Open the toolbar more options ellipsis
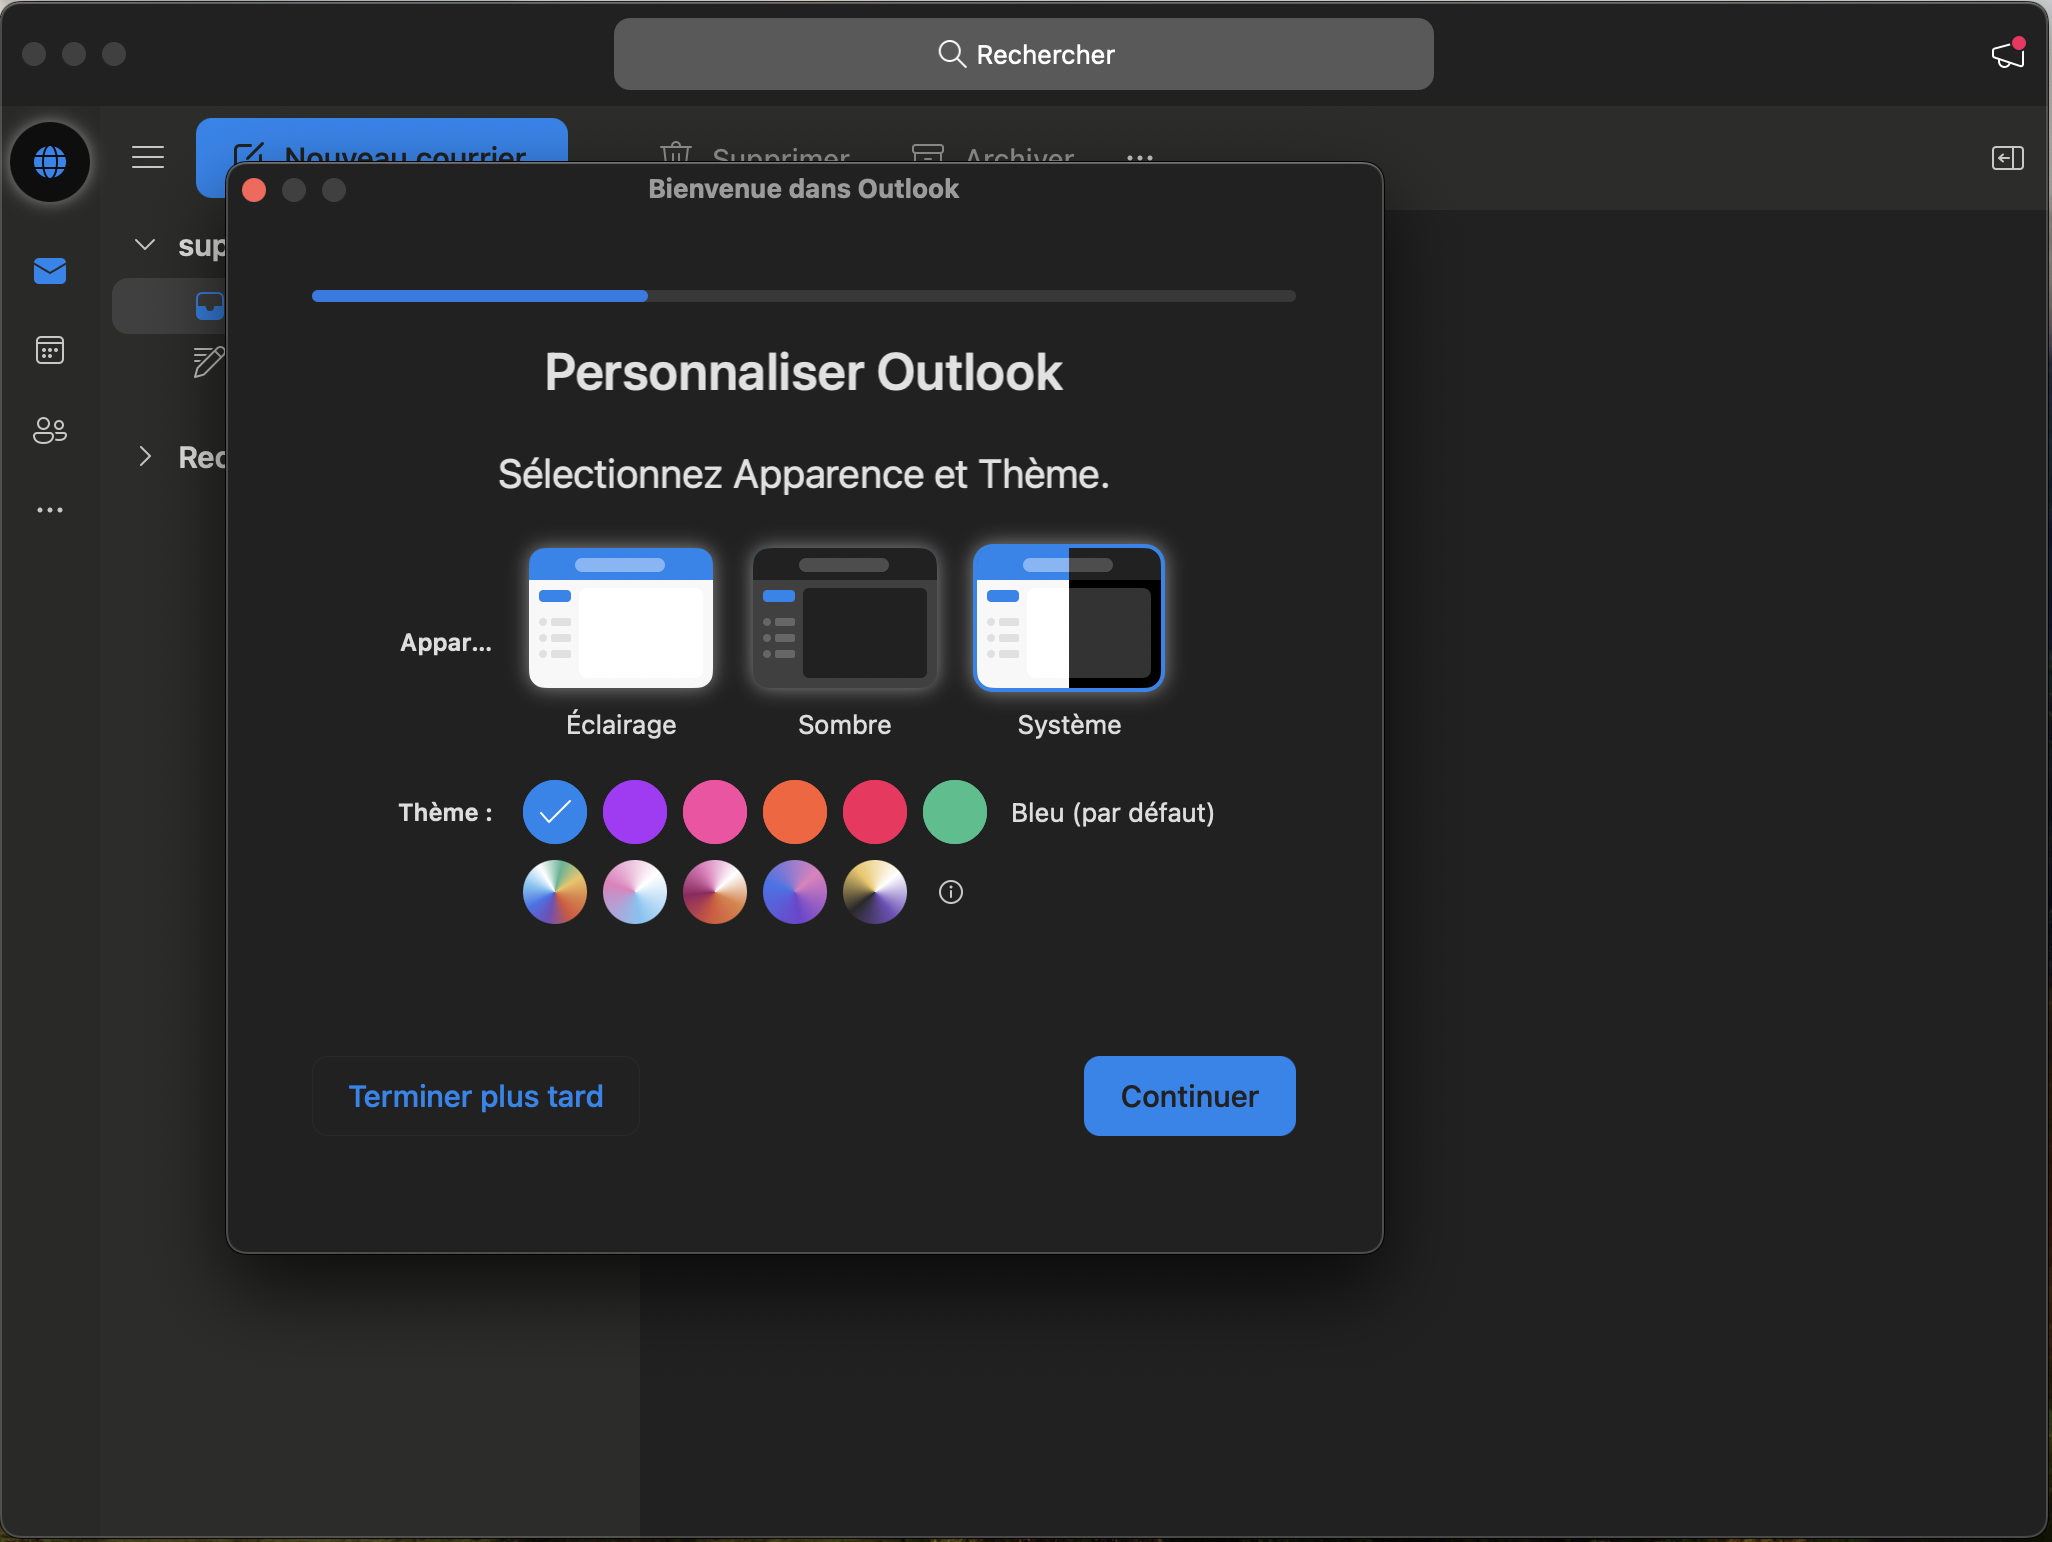2052x1542 pixels. pos(1140,157)
